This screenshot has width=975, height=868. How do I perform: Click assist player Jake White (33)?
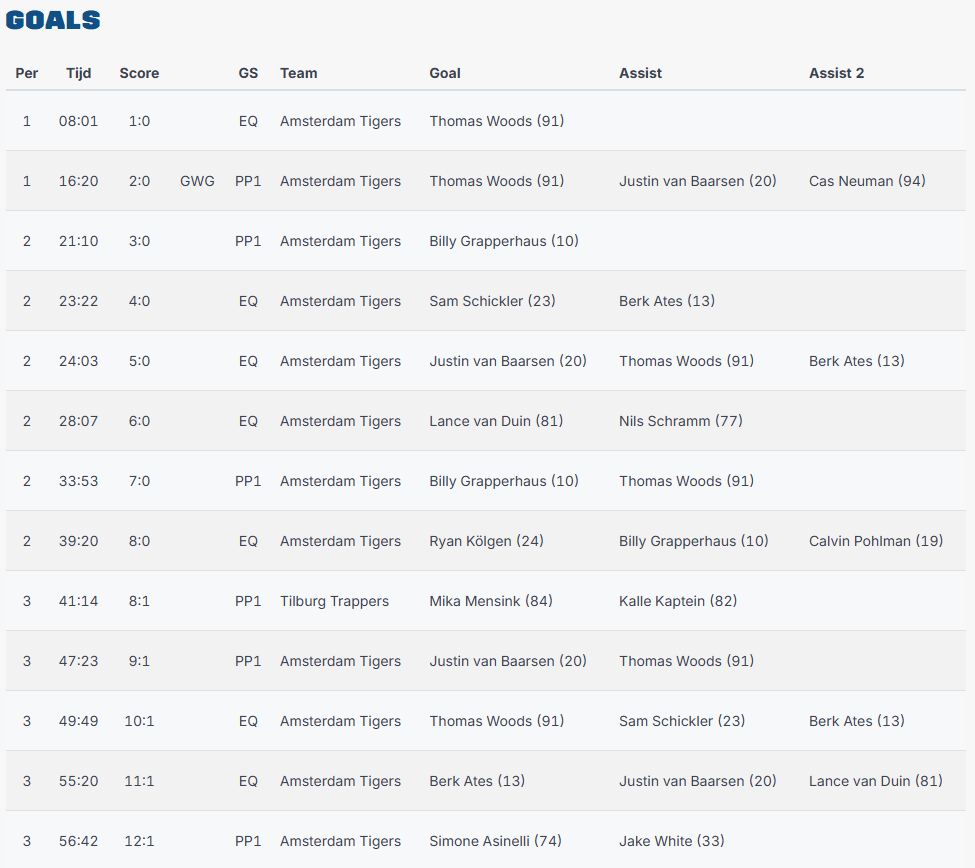click(x=671, y=841)
